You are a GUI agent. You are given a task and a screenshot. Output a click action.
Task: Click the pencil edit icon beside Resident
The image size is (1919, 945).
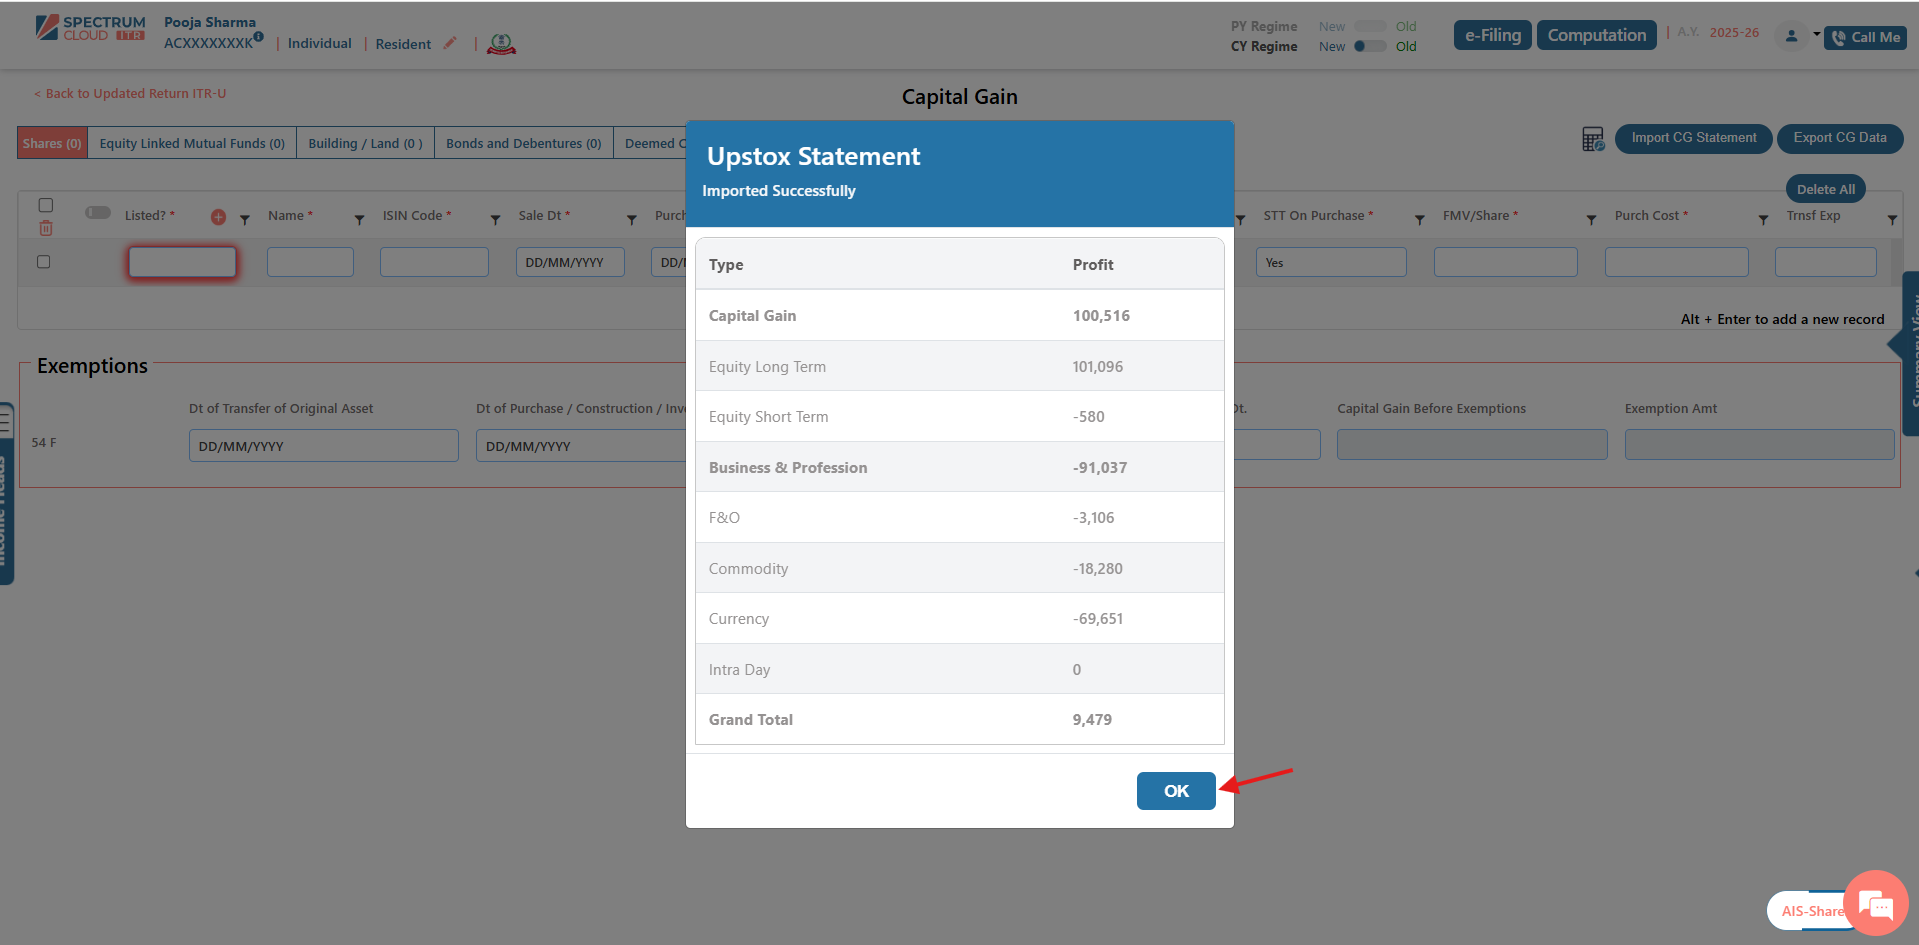450,43
